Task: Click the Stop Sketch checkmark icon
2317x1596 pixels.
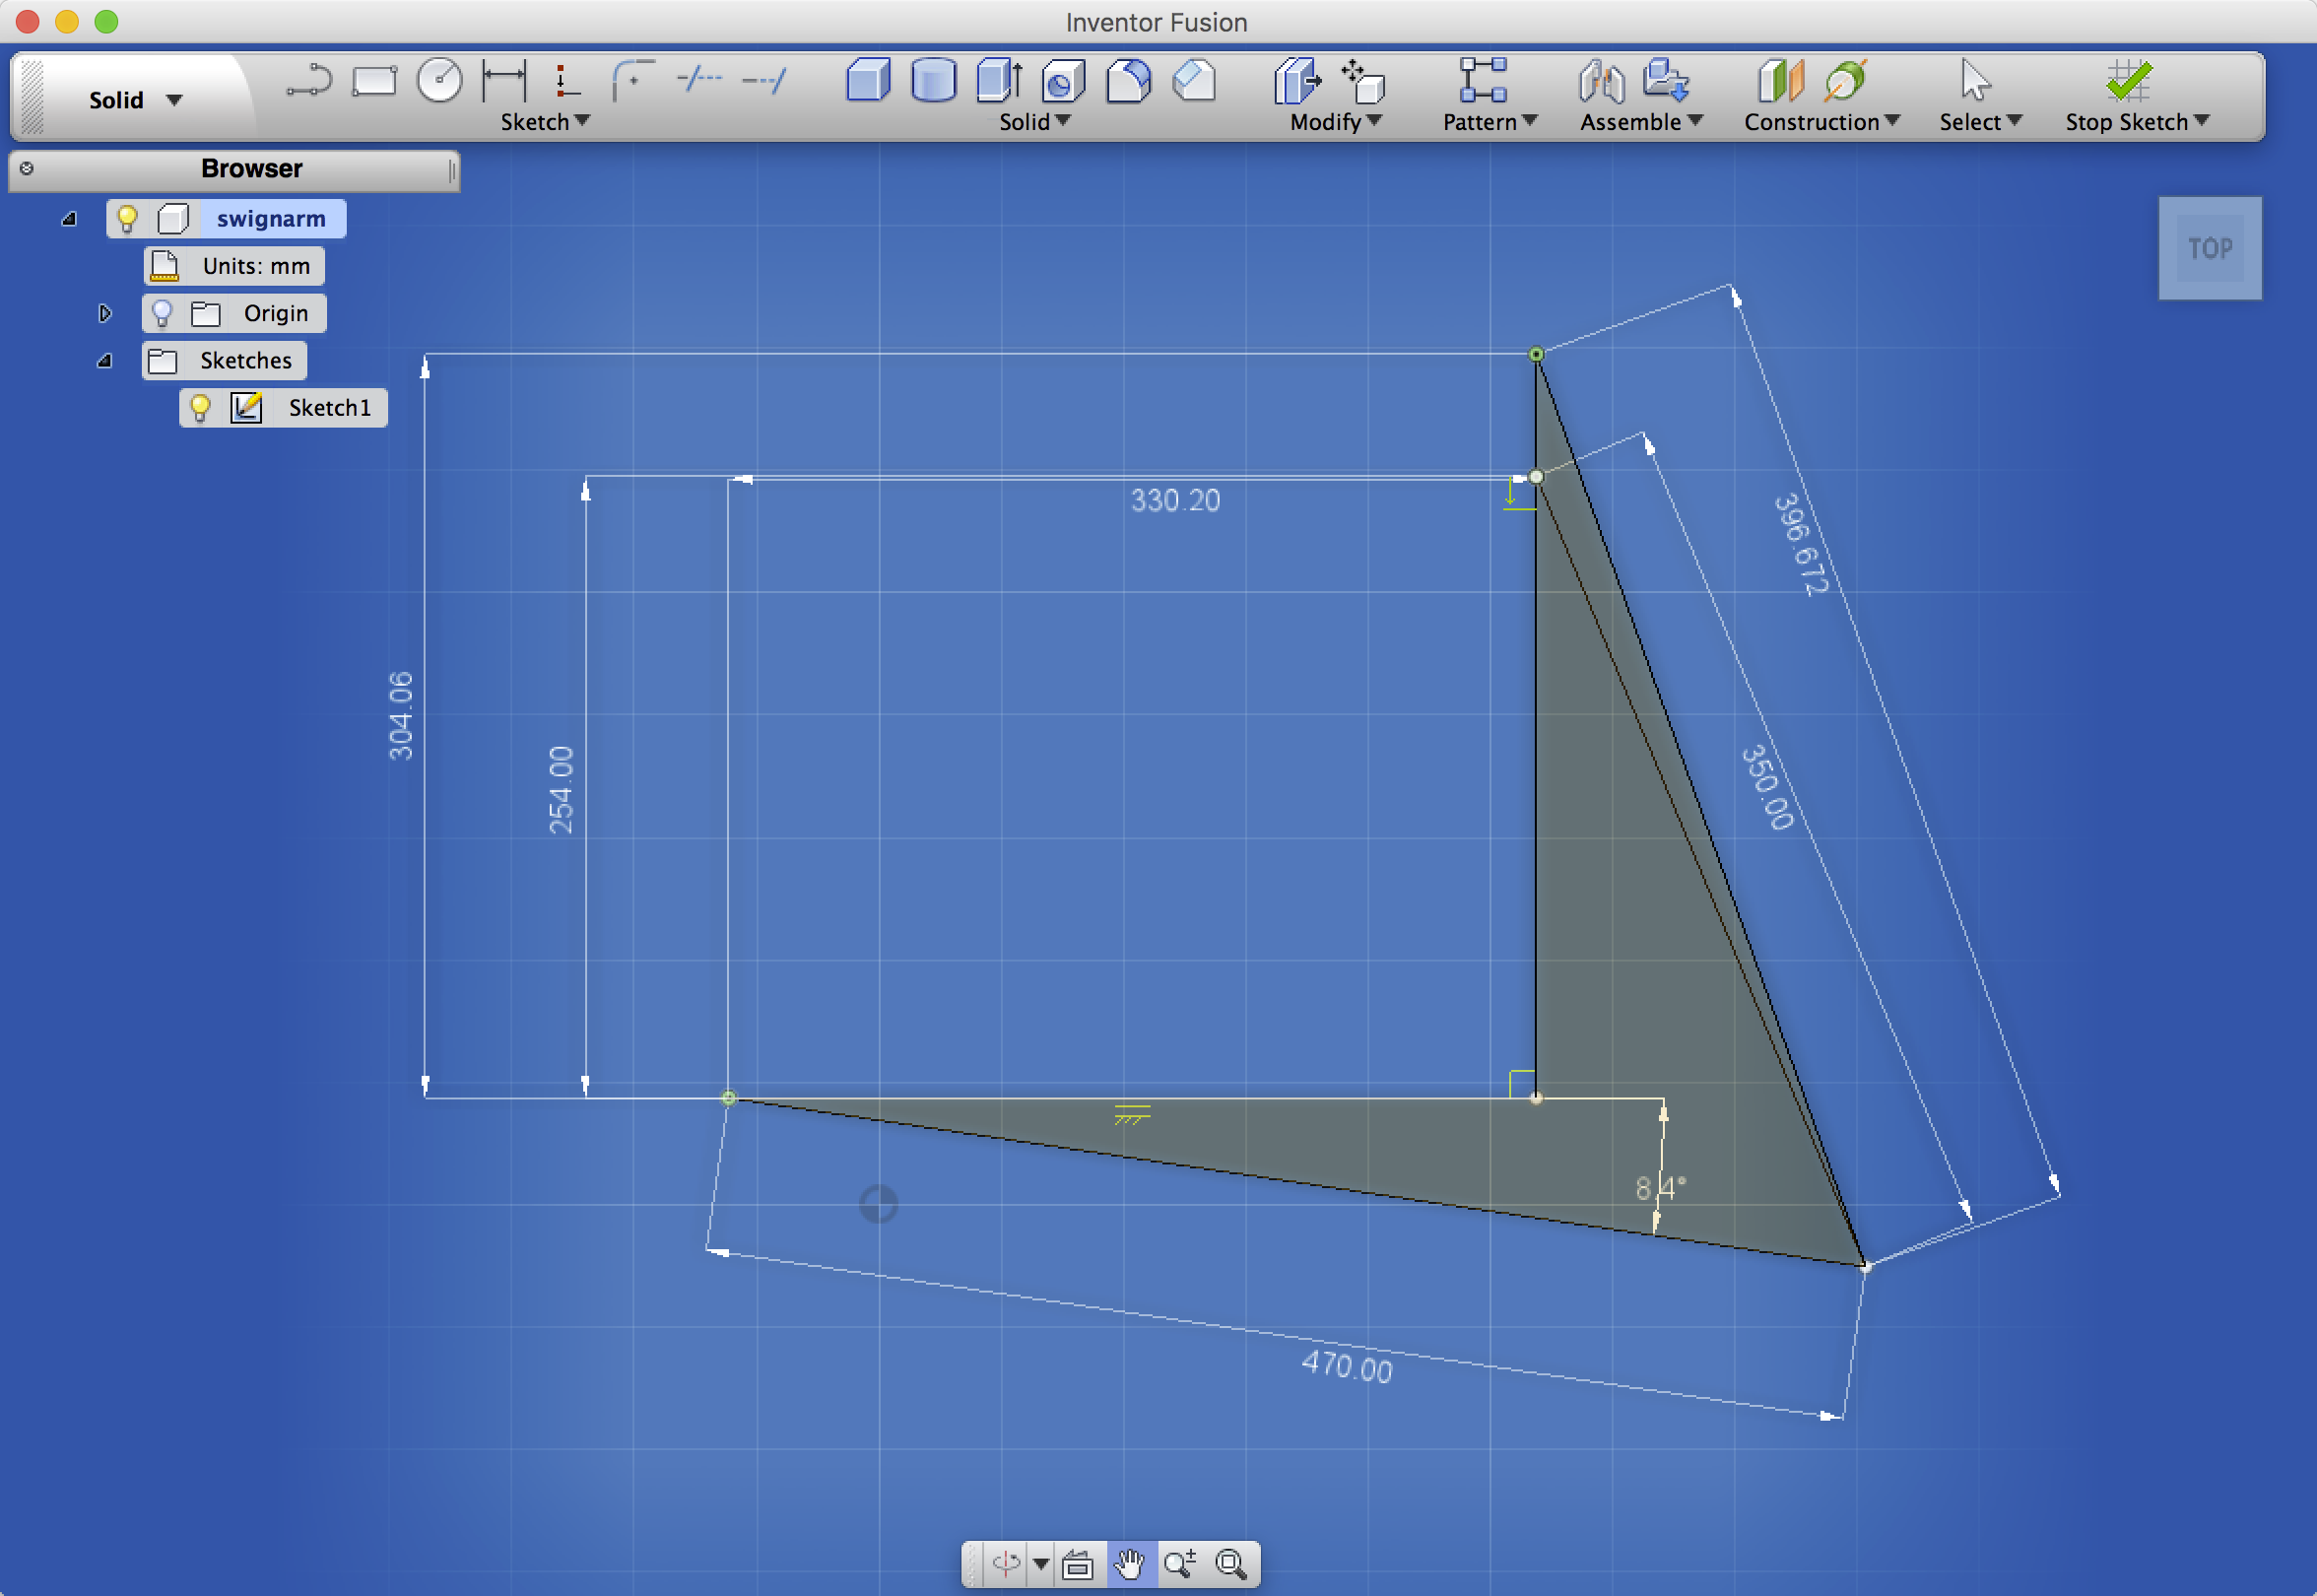Action: (x=2127, y=81)
